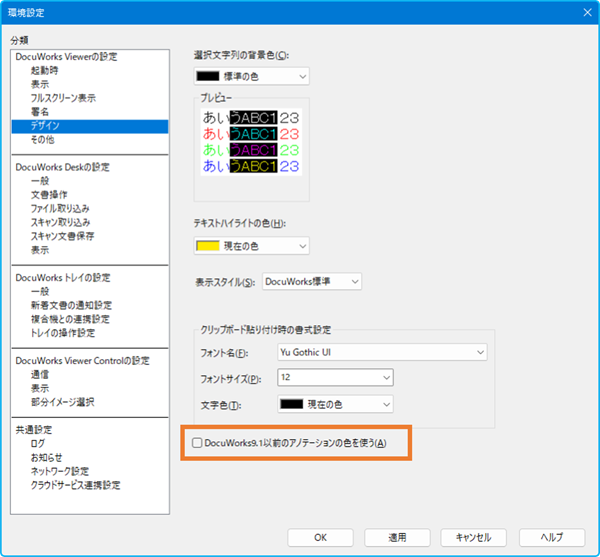Enable DocuWorks9.1以前のアノテーションの色を使う checkbox

coord(197,443)
